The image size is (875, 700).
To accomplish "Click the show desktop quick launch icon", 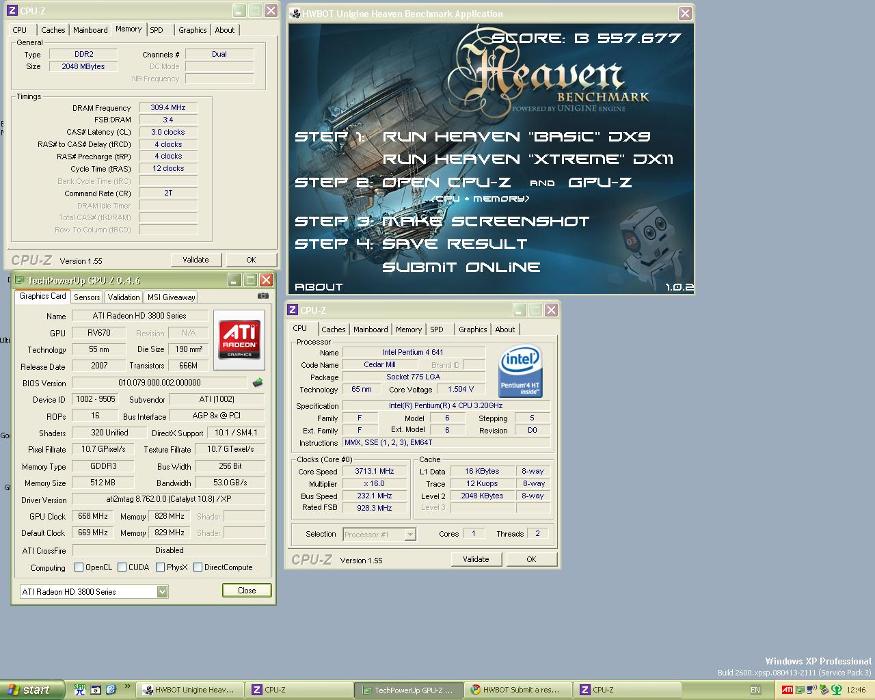I will click(95, 690).
